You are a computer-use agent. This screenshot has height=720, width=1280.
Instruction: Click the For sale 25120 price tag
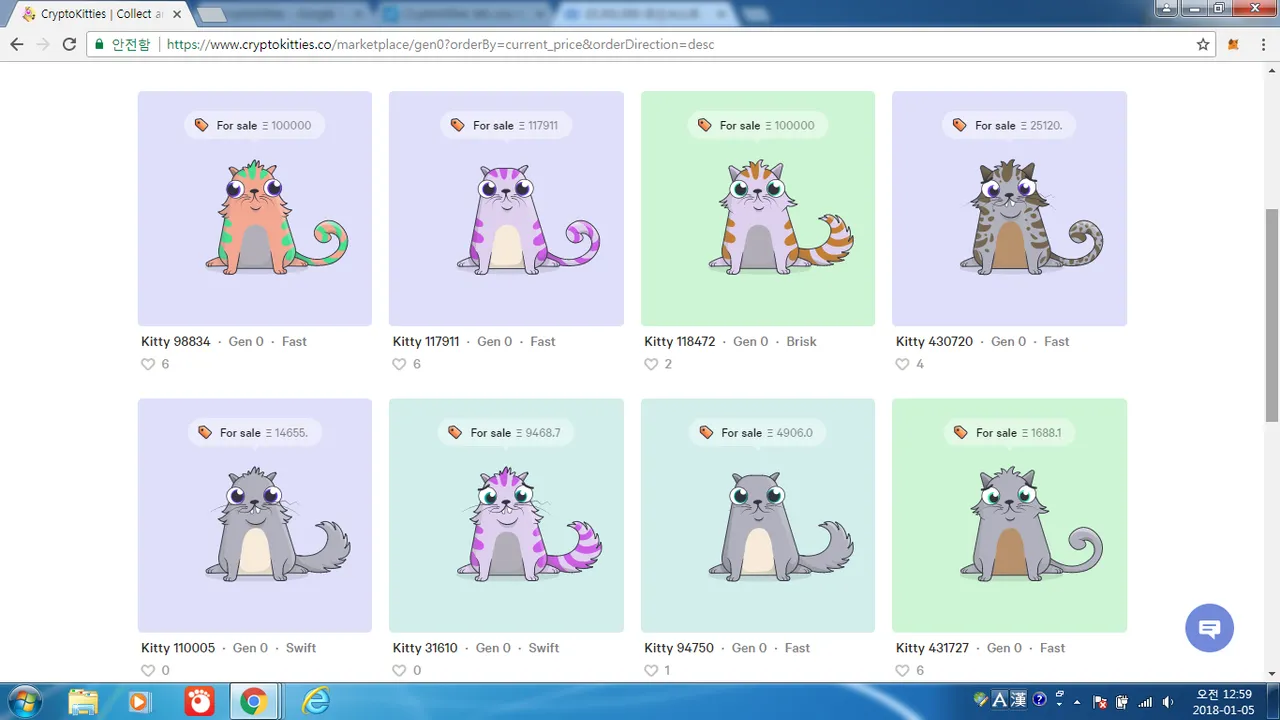tap(1009, 125)
